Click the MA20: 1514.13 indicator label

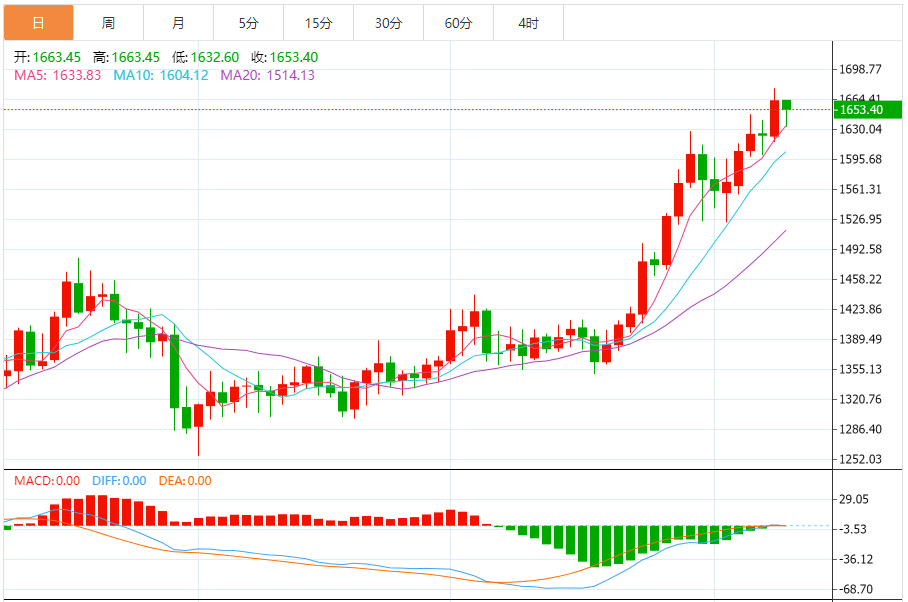(268, 75)
